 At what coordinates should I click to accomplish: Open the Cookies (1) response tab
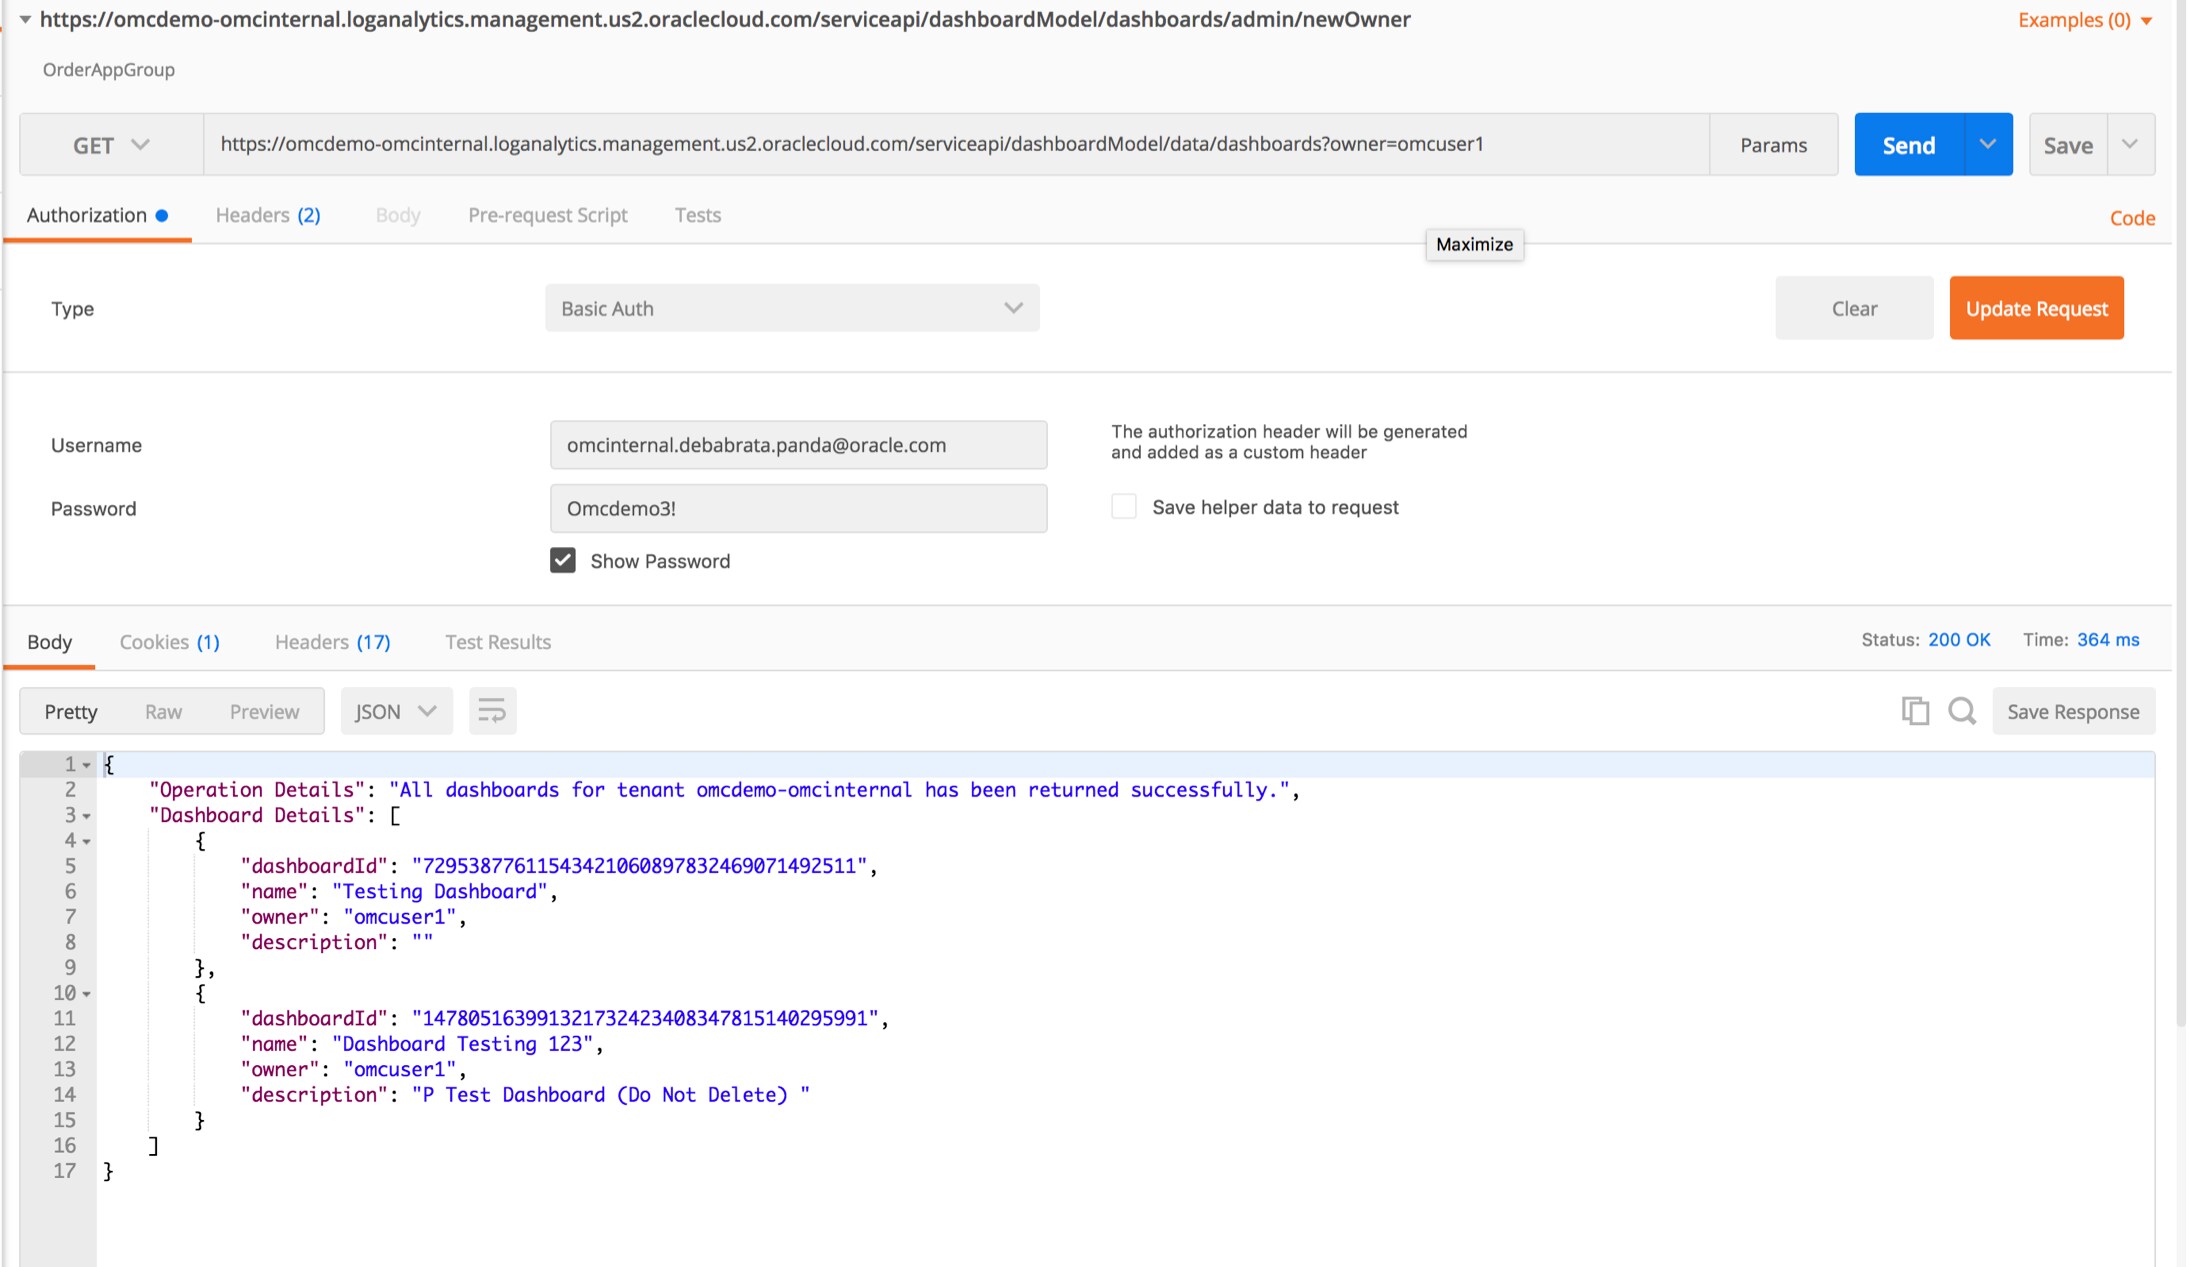(x=169, y=642)
